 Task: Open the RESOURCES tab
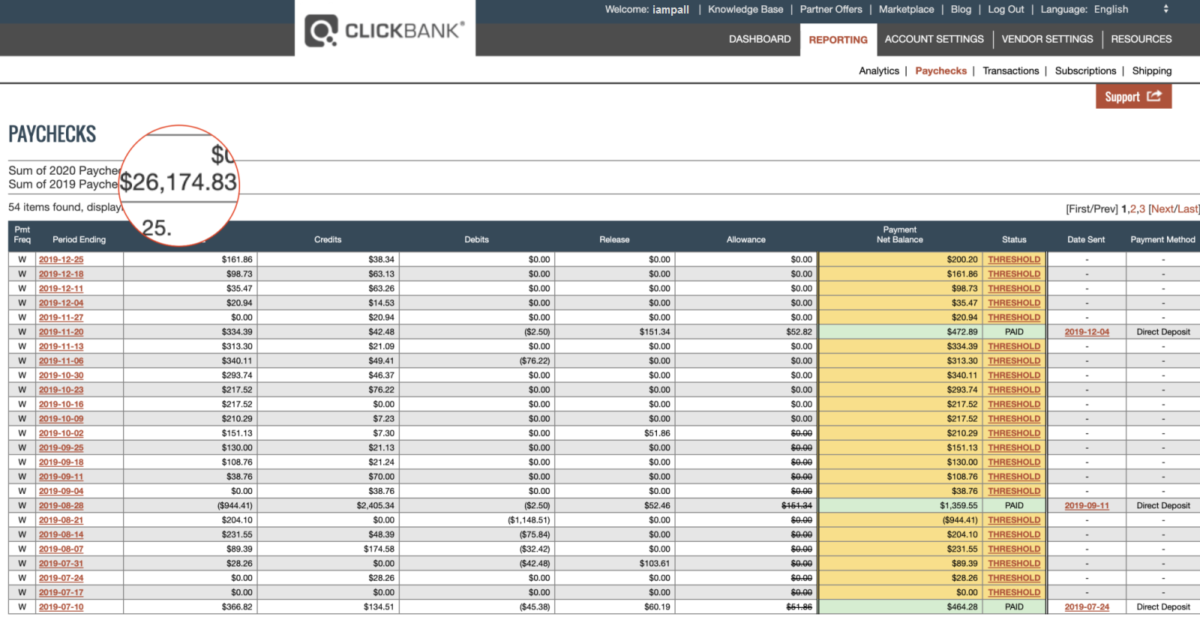click(1141, 39)
